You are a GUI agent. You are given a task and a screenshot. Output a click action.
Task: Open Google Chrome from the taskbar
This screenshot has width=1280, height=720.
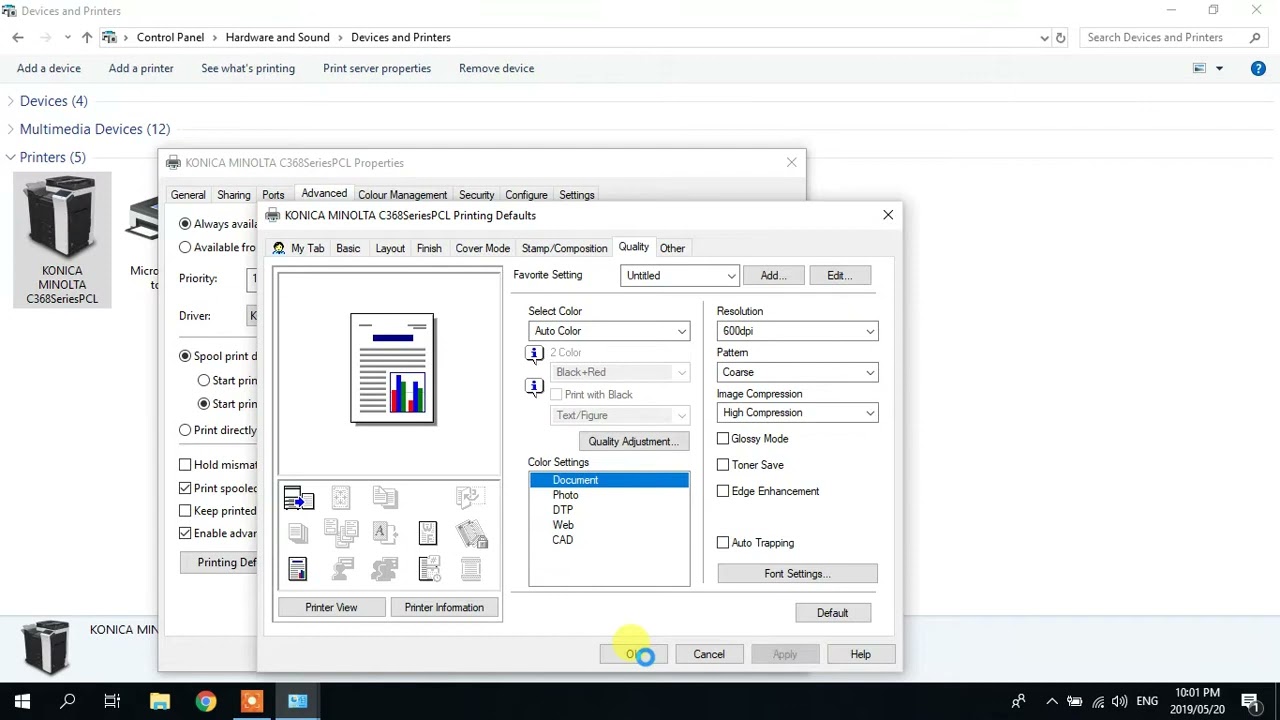(205, 701)
